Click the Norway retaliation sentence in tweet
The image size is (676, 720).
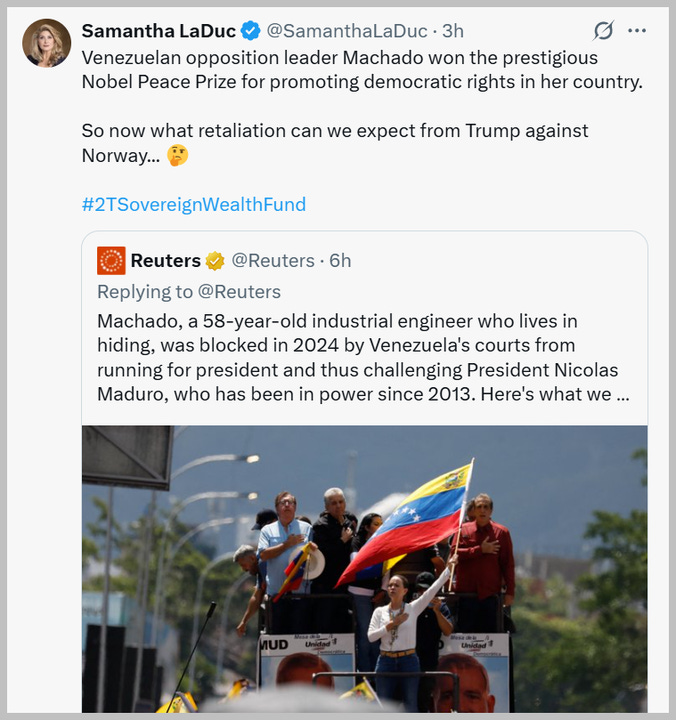pos(335,143)
